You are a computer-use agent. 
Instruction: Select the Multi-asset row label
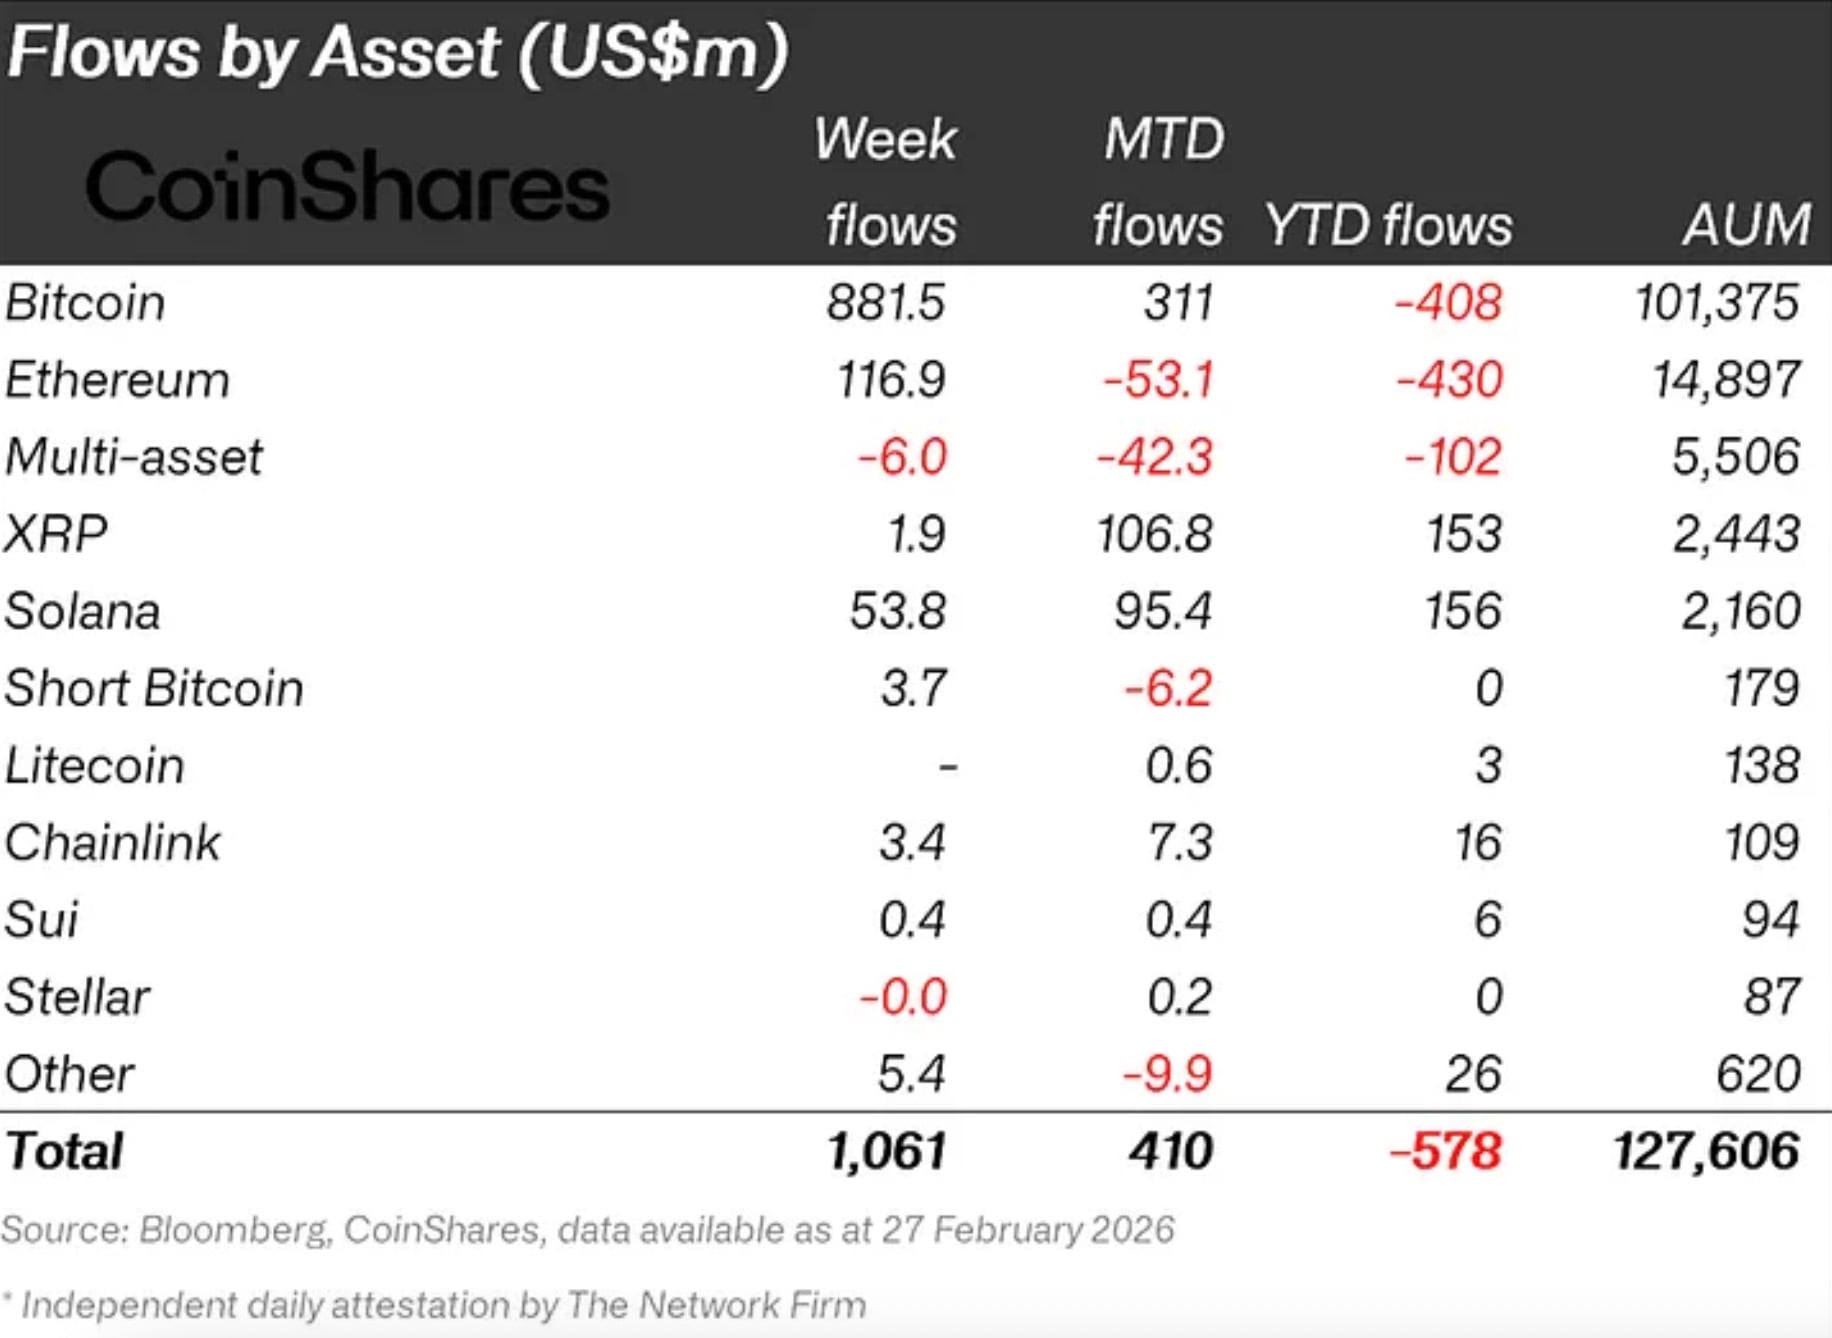(x=134, y=457)
